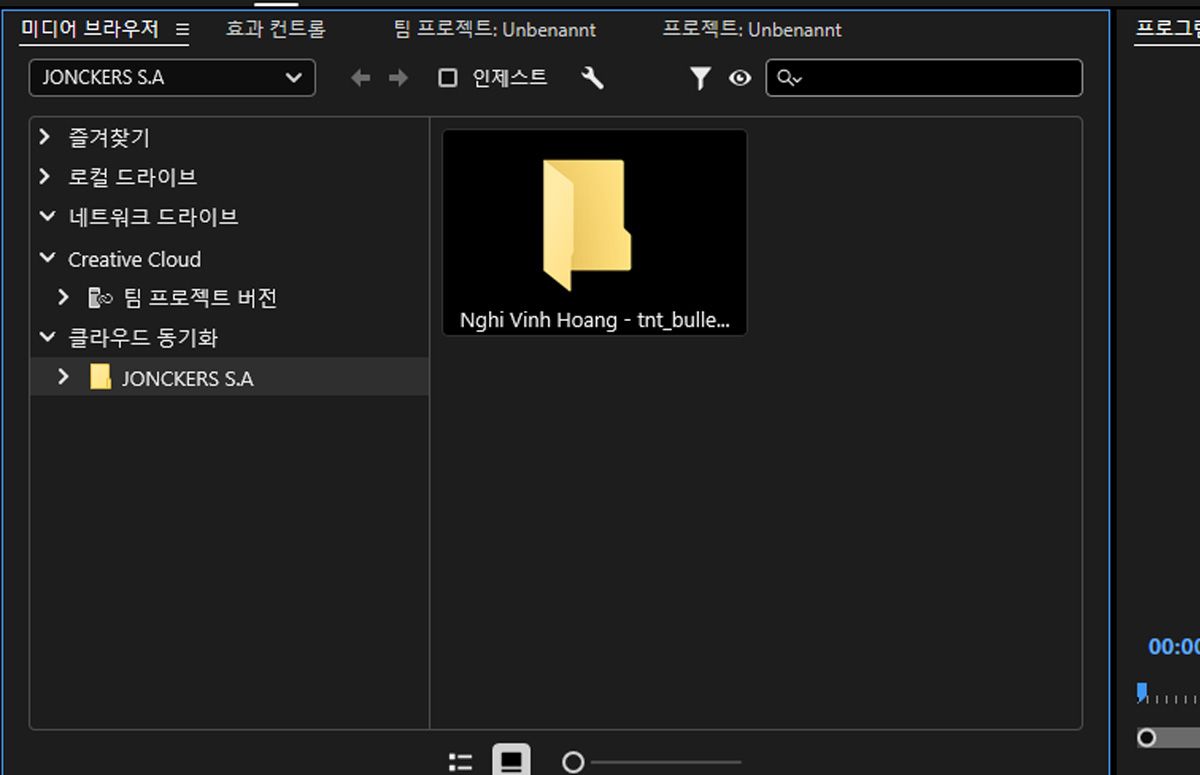Switch to the 프로그램 monitor tab
This screenshot has width=1200, height=775.
1168,29
